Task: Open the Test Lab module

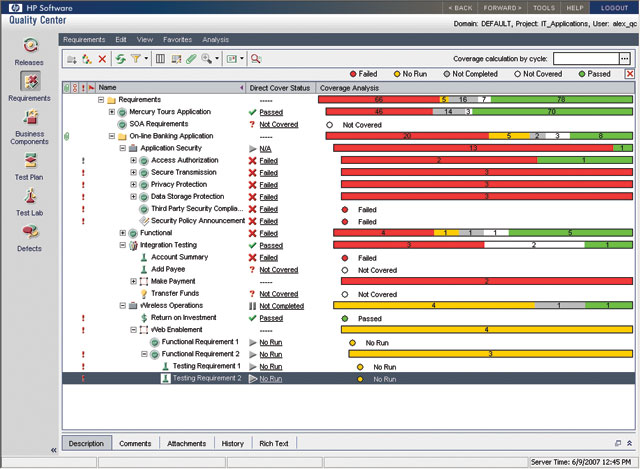Action: point(29,202)
